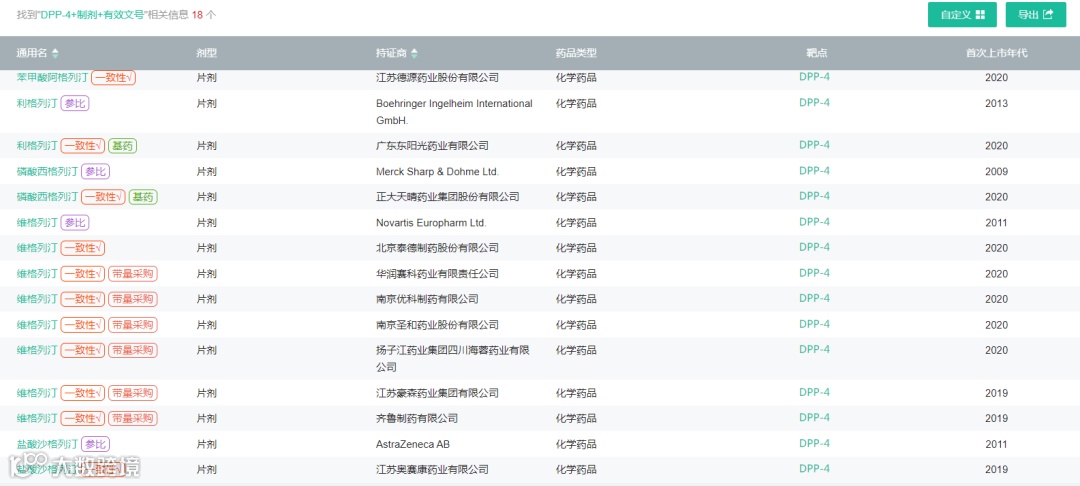1080x486 pixels.
Task: Open 维格列汀 link in Novartis Europharm row
Action: tap(37, 222)
